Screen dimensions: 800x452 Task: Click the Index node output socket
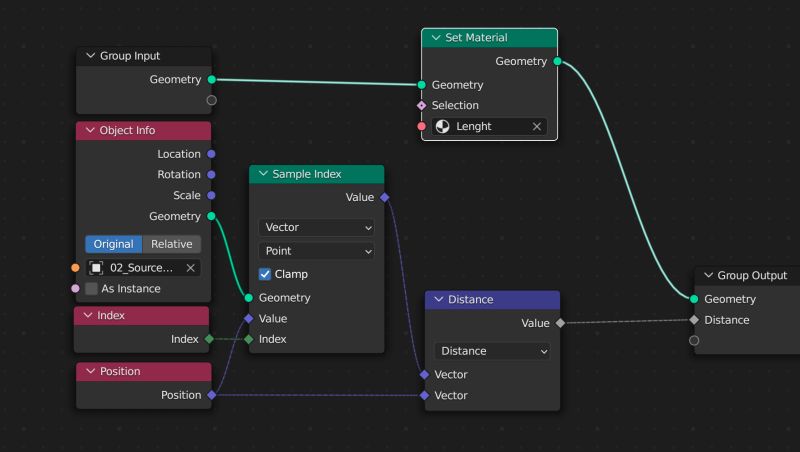pos(209,339)
